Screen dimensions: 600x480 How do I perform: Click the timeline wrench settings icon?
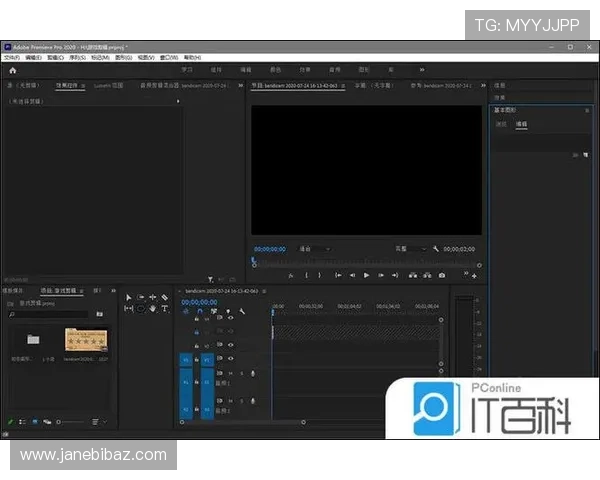(x=242, y=311)
